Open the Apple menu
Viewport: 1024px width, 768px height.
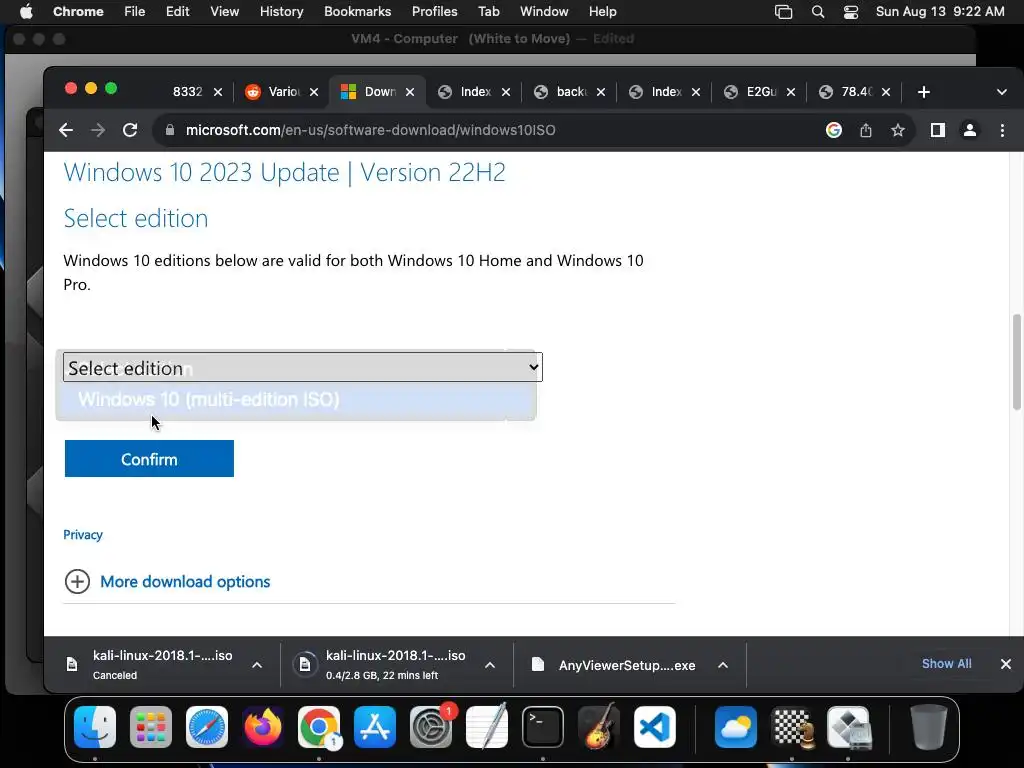pos(26,12)
